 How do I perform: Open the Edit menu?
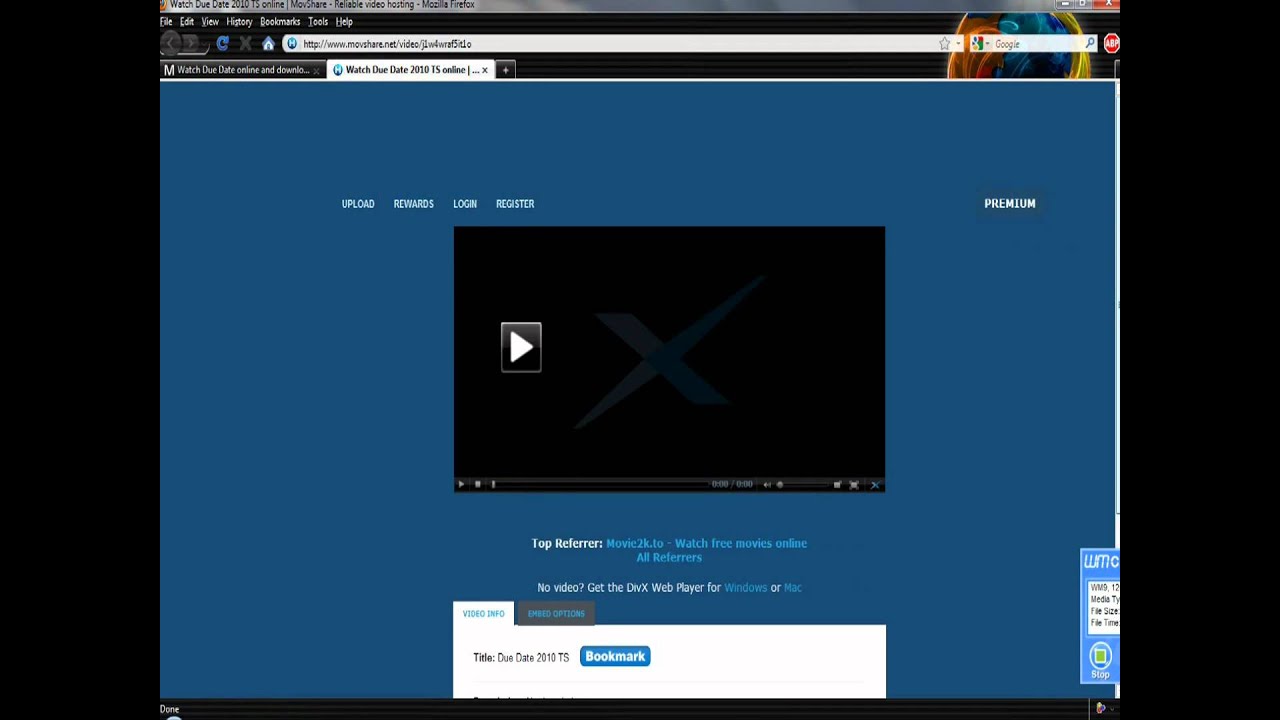point(187,21)
